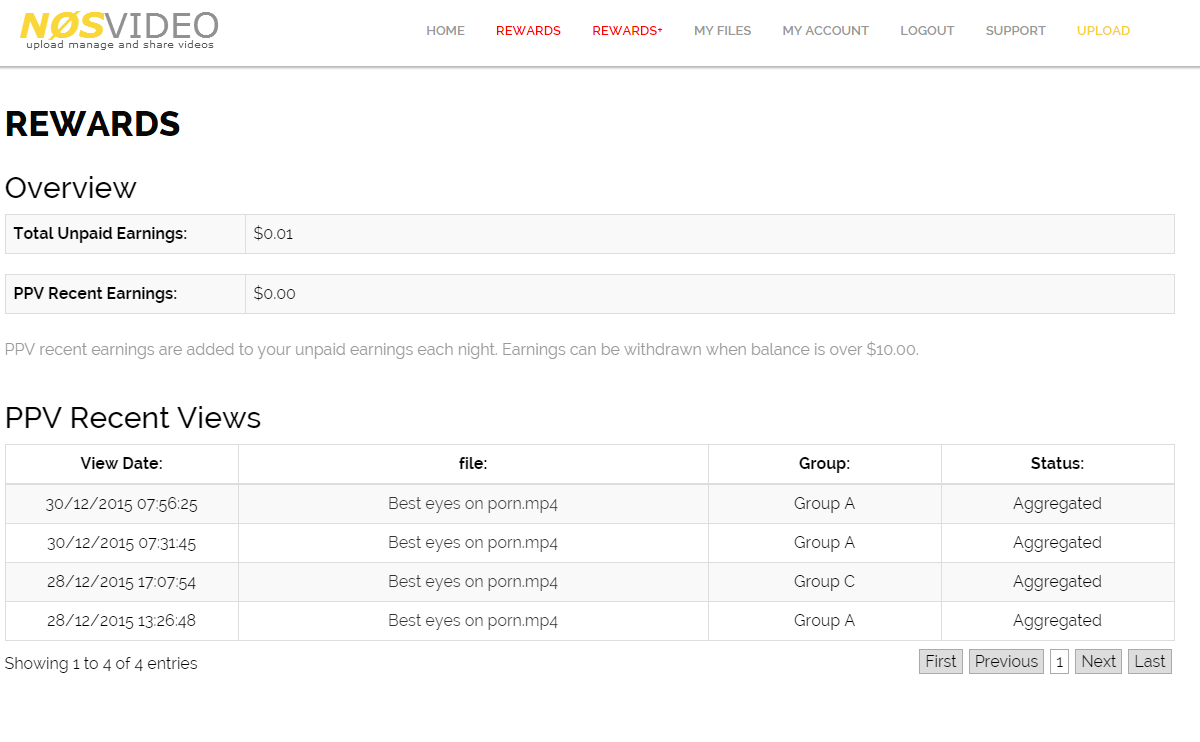The width and height of the screenshot is (1200, 742).
Task: Sort by the View Date column header
Action: coord(122,464)
